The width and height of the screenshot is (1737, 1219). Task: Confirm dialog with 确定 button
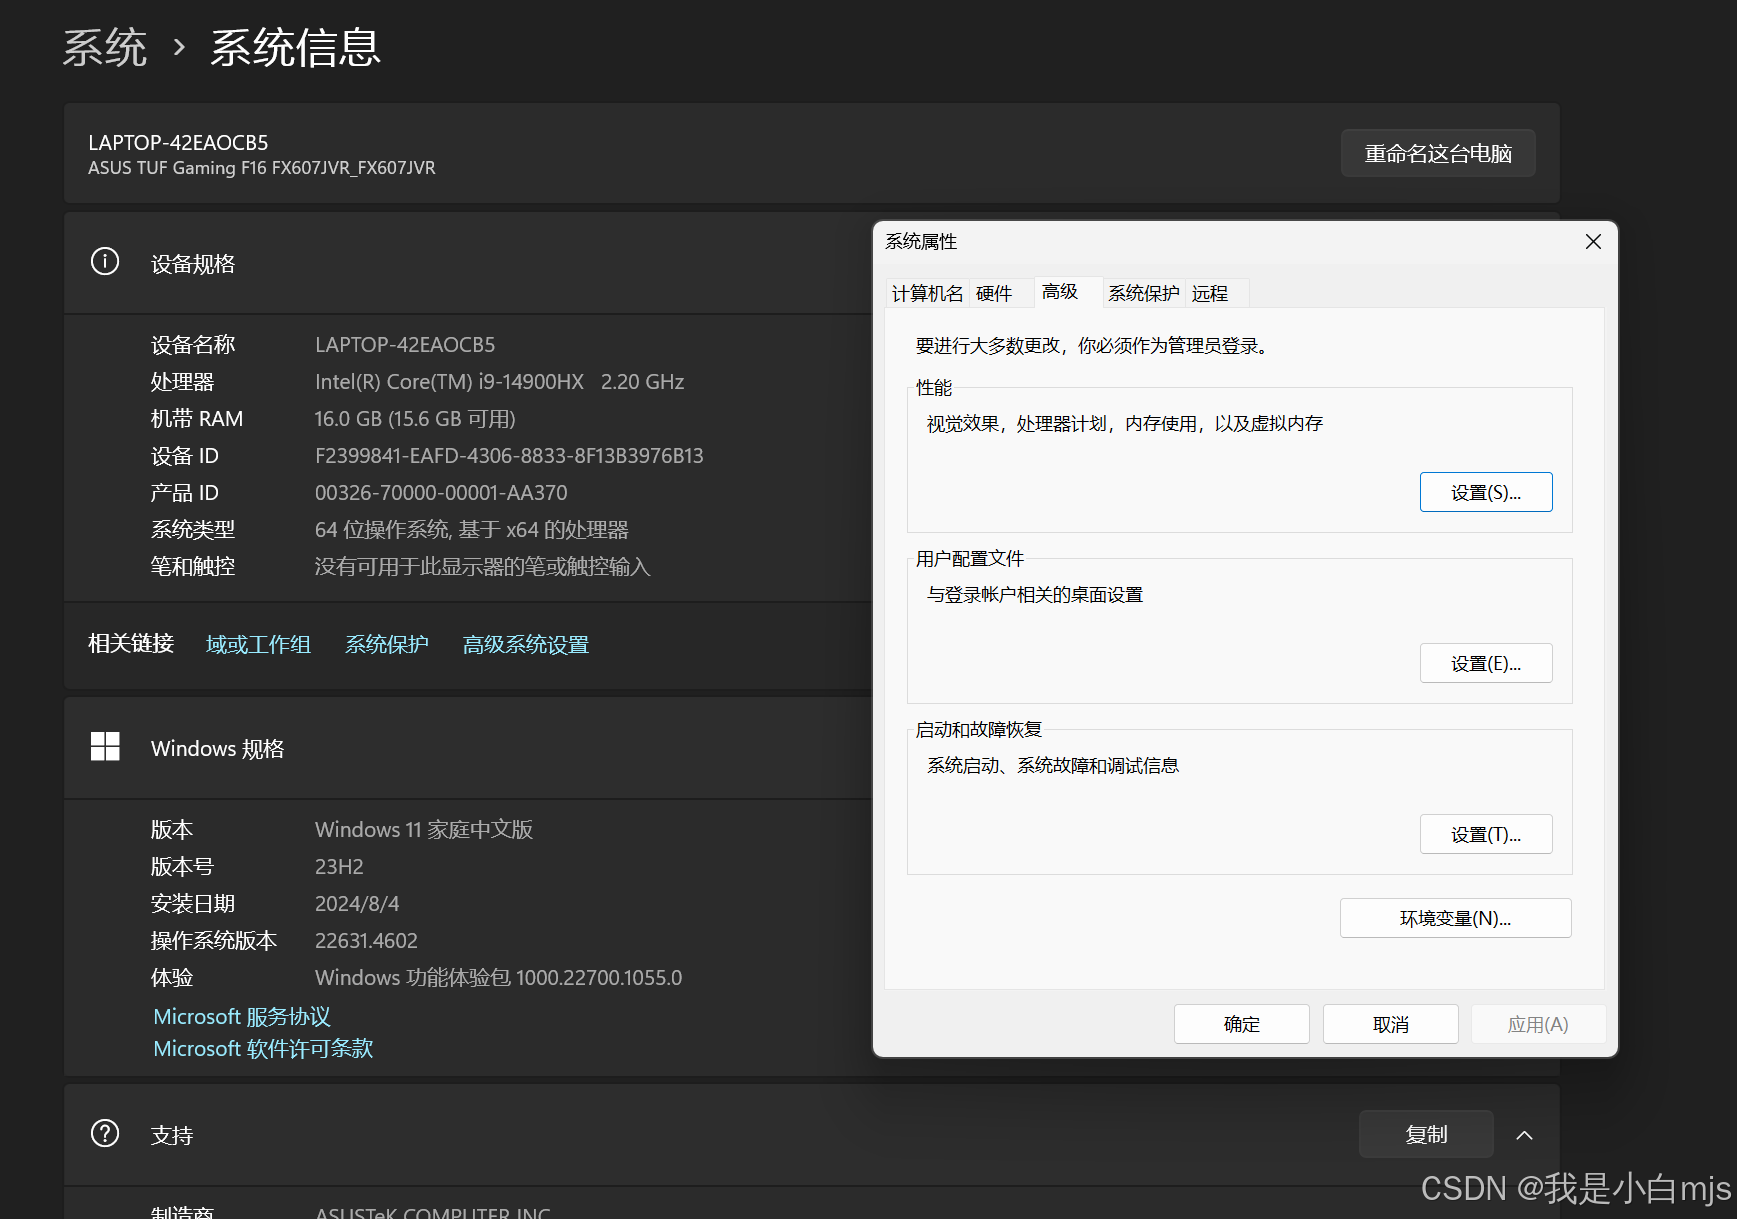1241,1024
